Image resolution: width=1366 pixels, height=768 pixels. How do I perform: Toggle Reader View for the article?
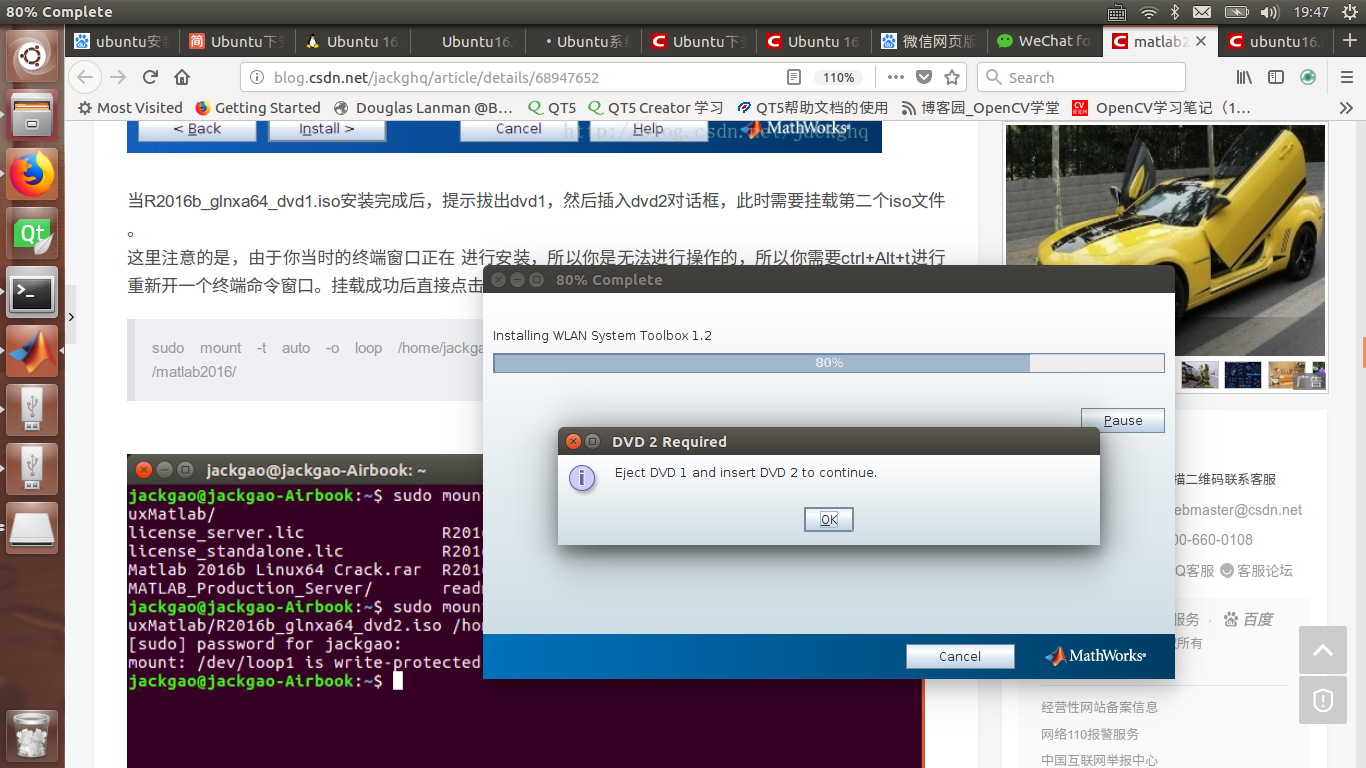pyautogui.click(x=794, y=77)
